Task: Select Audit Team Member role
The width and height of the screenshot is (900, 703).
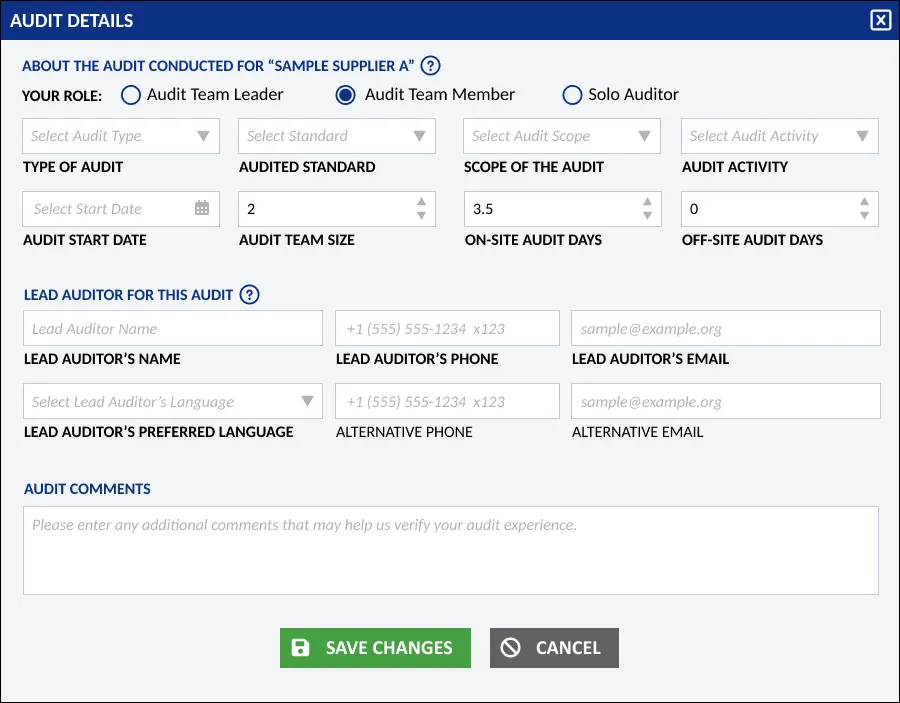Action: (346, 95)
